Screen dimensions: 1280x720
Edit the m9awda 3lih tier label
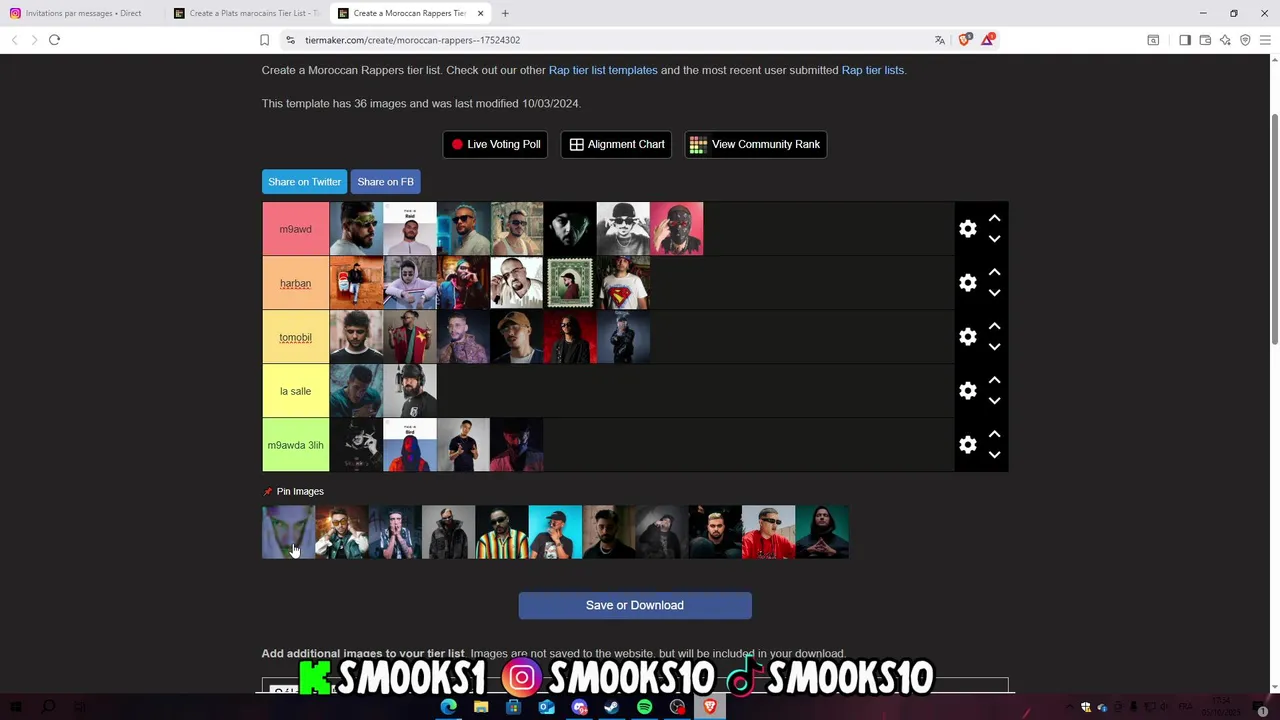tap(295, 445)
